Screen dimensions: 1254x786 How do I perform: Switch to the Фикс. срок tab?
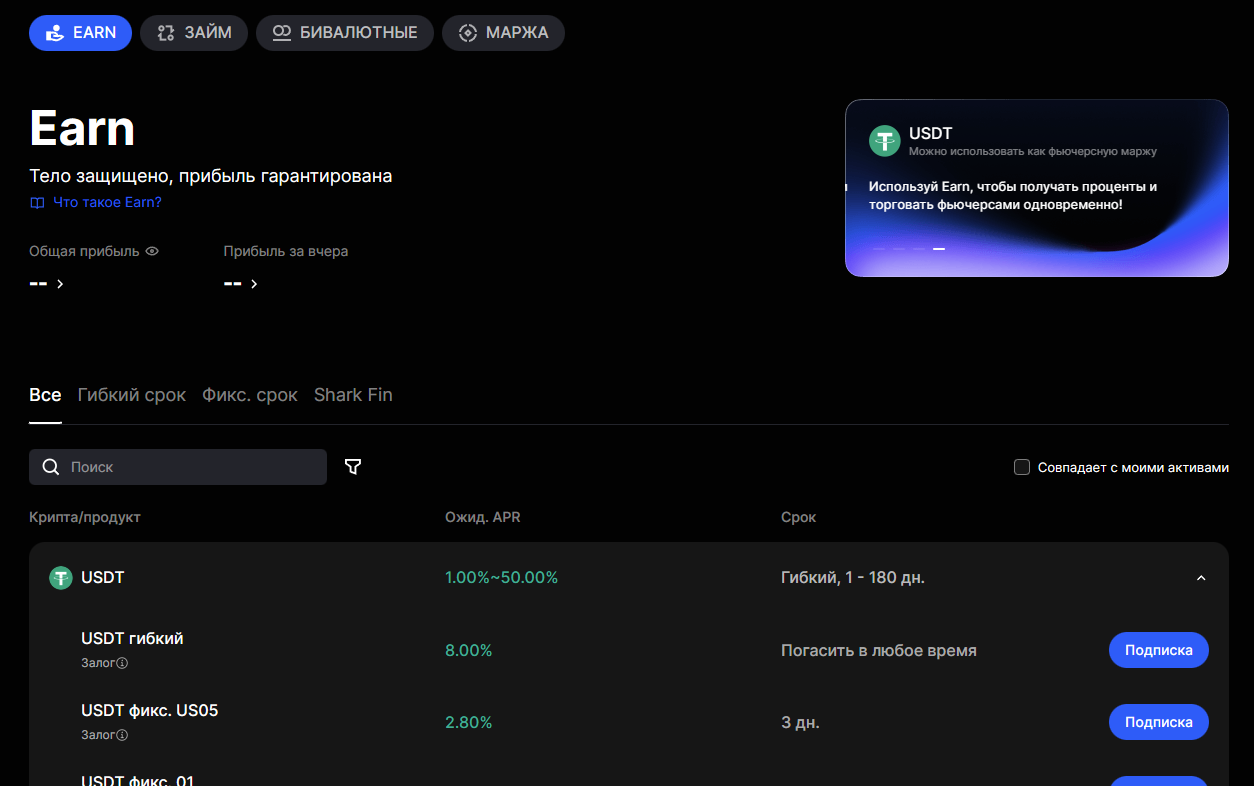coord(250,395)
